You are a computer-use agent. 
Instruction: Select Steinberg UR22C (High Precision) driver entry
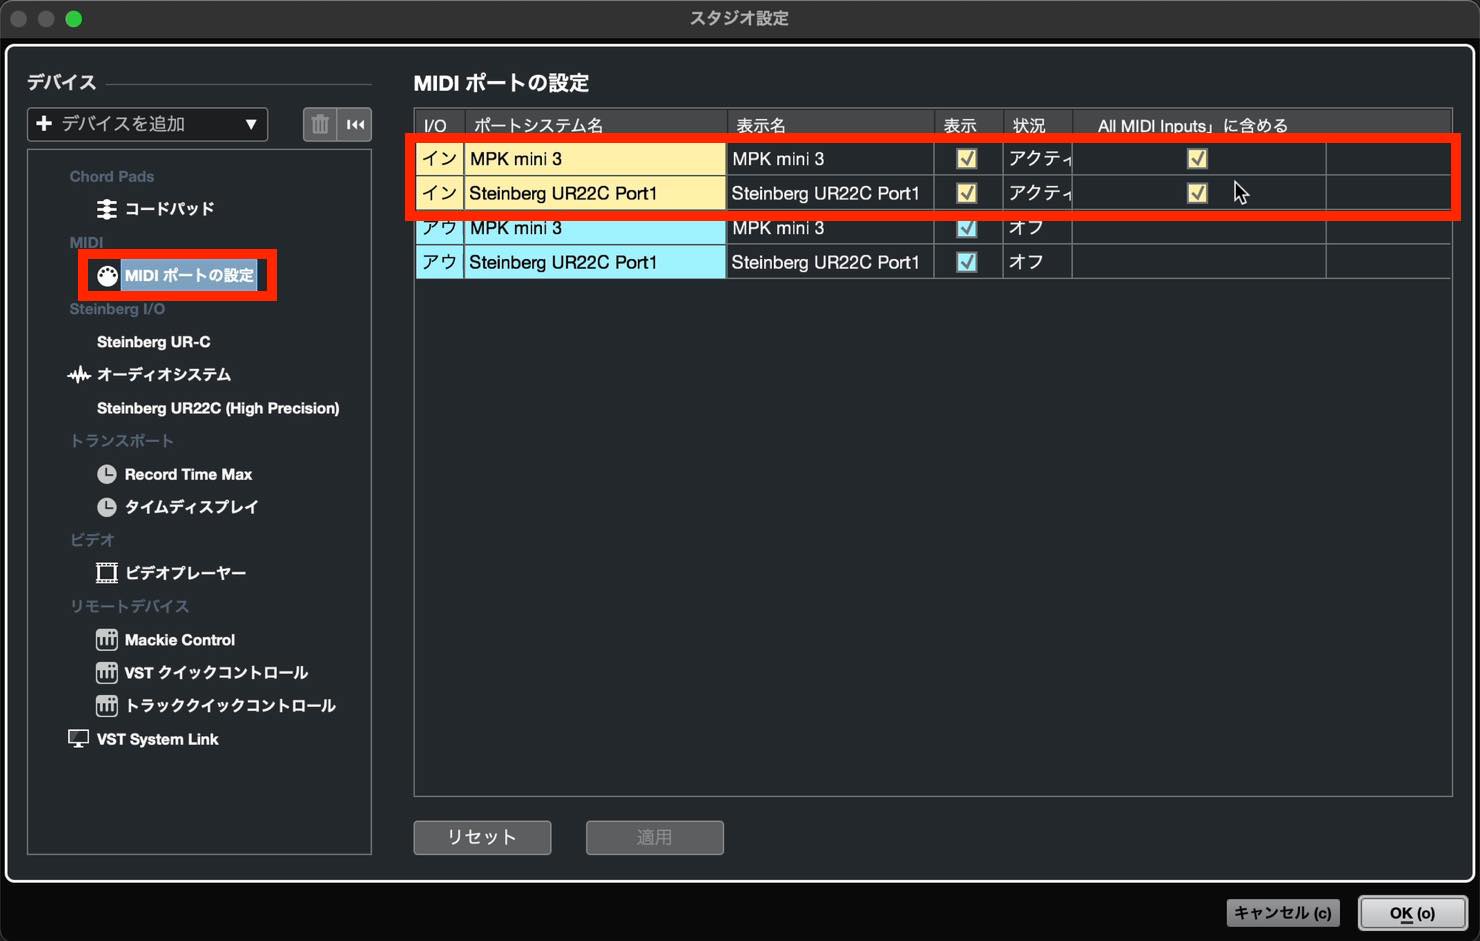(218, 408)
